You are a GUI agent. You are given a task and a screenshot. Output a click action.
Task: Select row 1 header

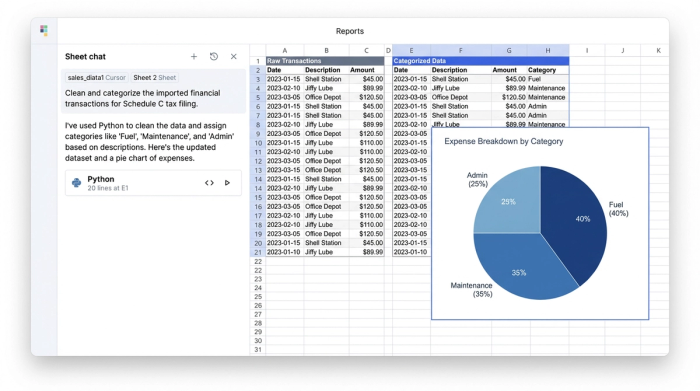coord(258,61)
